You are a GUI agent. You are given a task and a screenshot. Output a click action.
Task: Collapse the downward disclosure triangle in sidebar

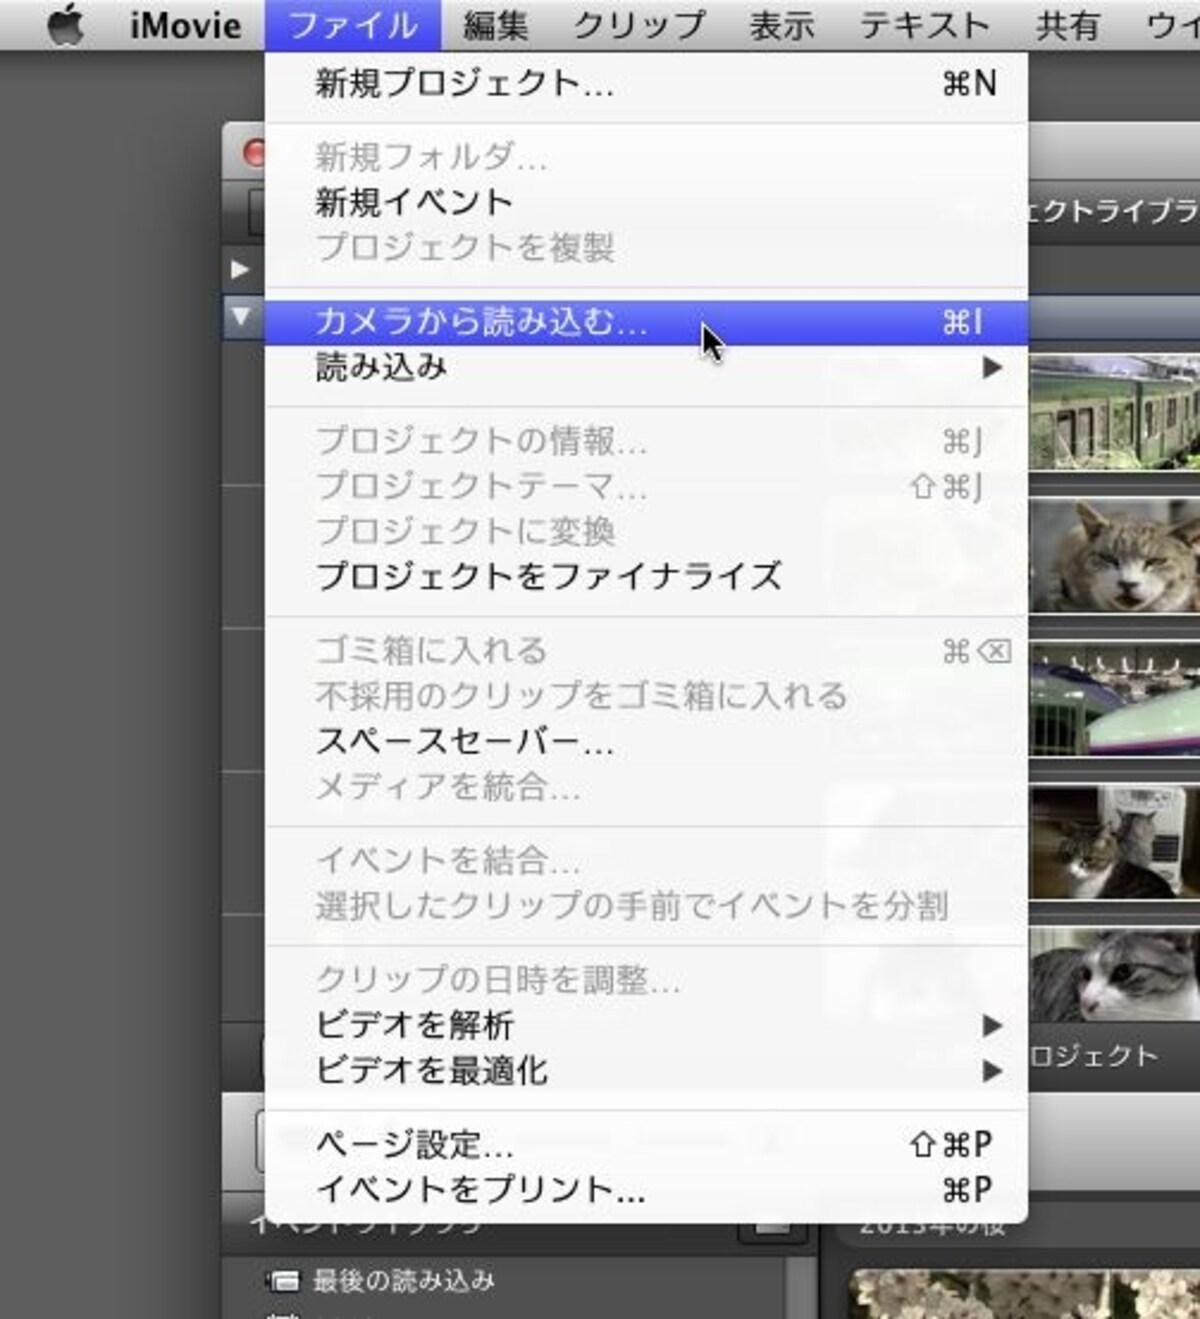[x=240, y=316]
